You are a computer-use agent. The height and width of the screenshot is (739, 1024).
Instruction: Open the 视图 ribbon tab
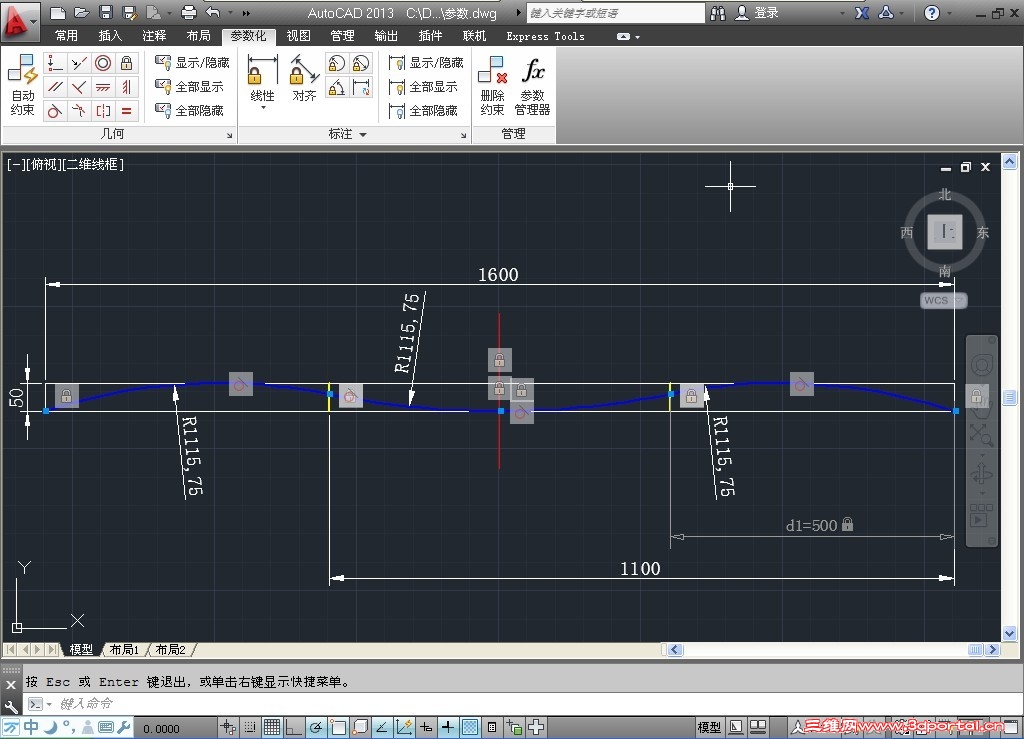tap(298, 36)
